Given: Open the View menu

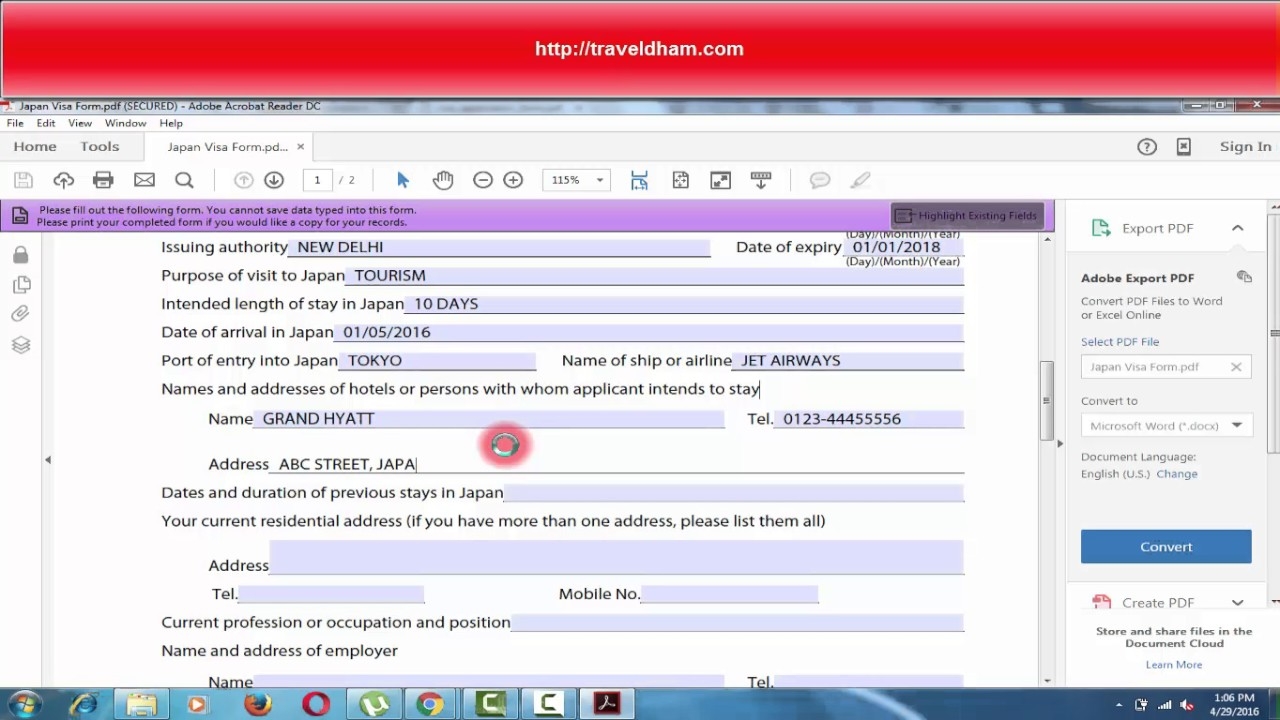Looking at the screenshot, I should tap(80, 123).
